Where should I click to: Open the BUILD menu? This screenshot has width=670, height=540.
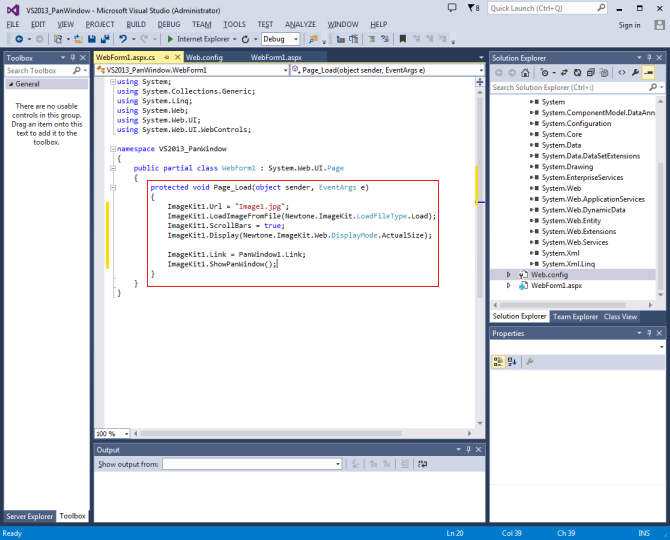[136, 24]
